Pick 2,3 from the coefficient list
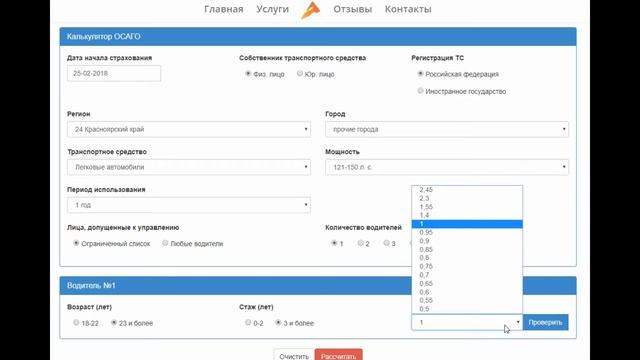Screen dimensions: 640x360 click(467, 198)
